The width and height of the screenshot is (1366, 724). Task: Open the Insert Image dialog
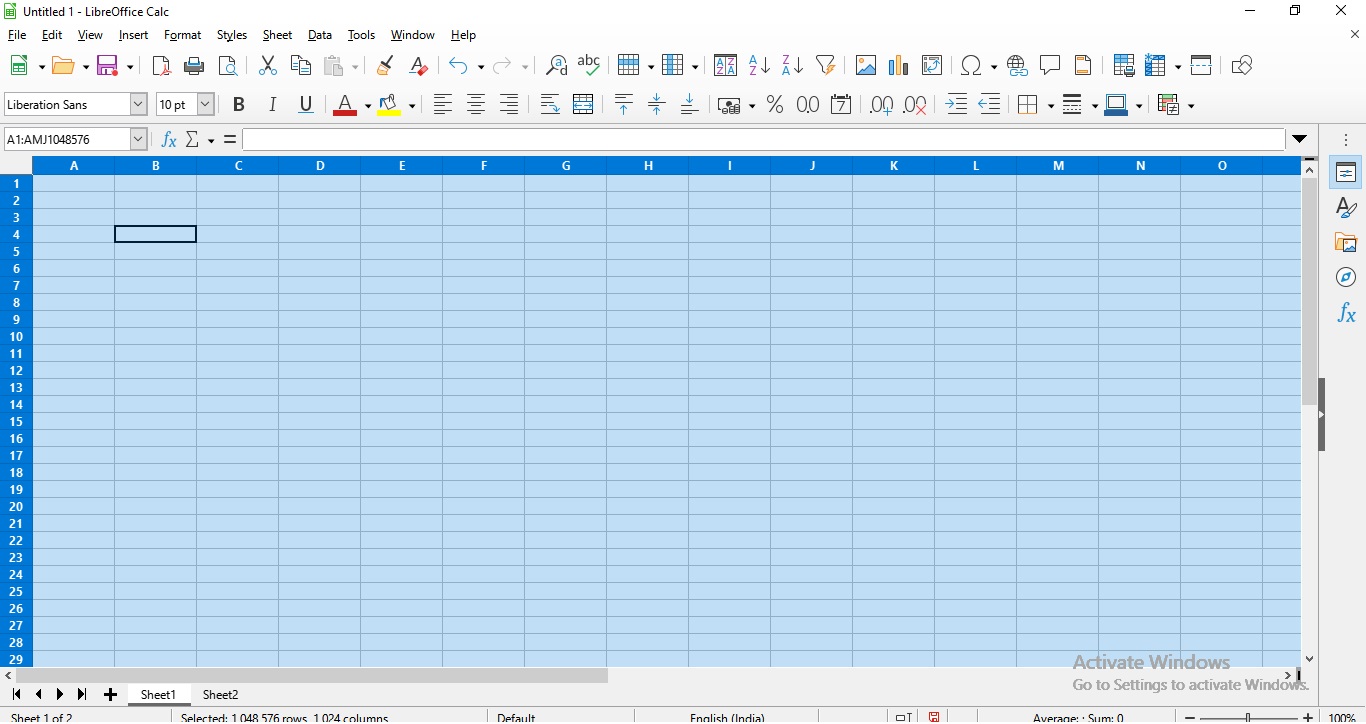pyautogui.click(x=866, y=65)
